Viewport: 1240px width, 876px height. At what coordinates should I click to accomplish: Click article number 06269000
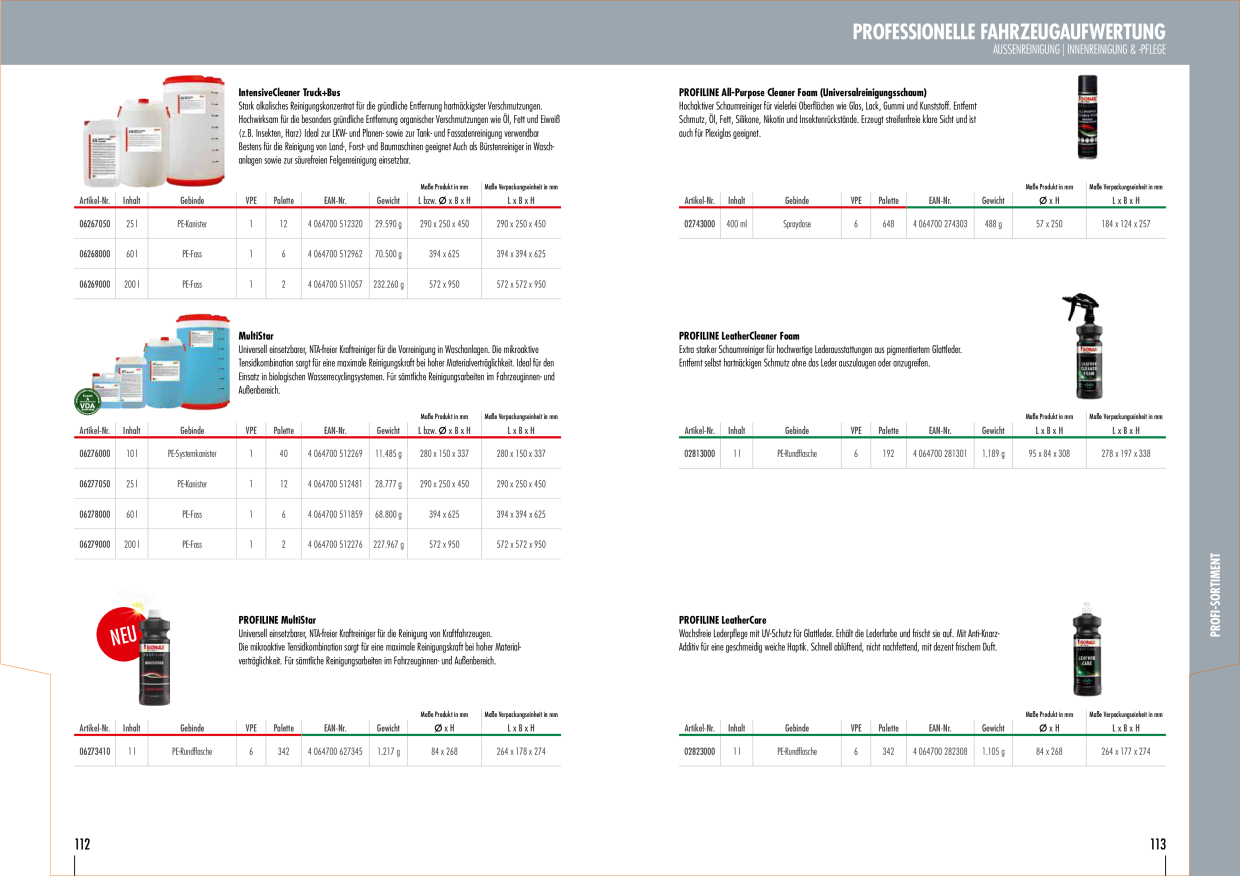pyautogui.click(x=94, y=284)
